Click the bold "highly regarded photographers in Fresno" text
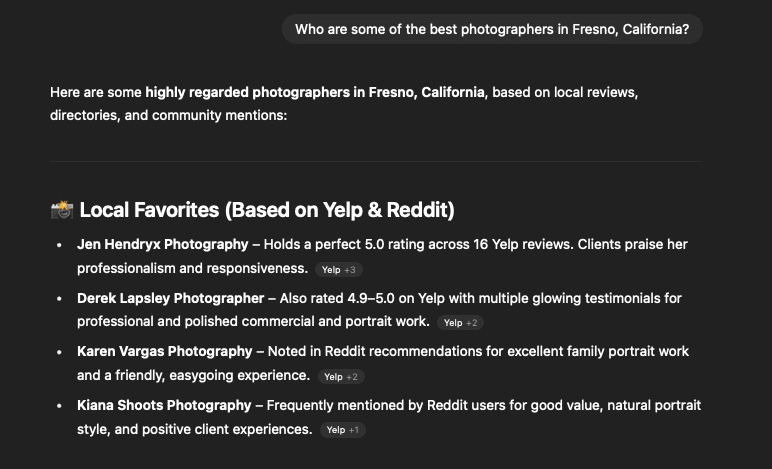The width and height of the screenshot is (772, 469). pos(315,92)
